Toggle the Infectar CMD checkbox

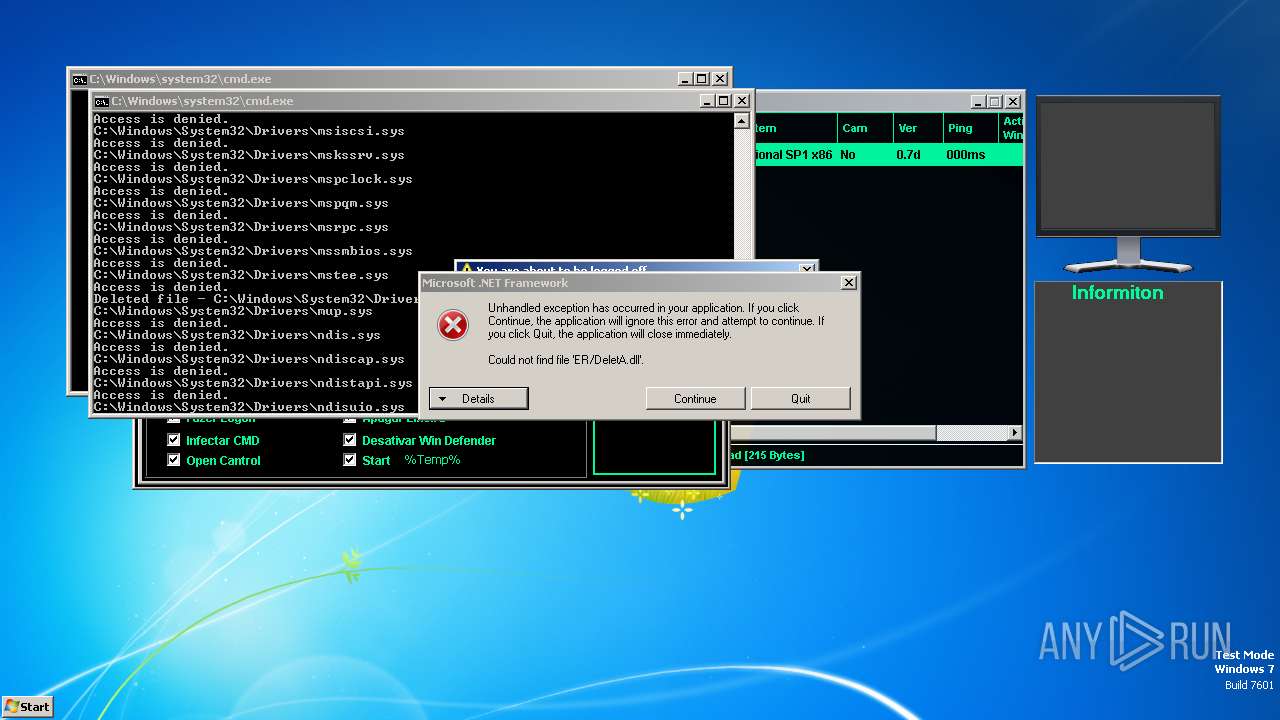(x=174, y=440)
